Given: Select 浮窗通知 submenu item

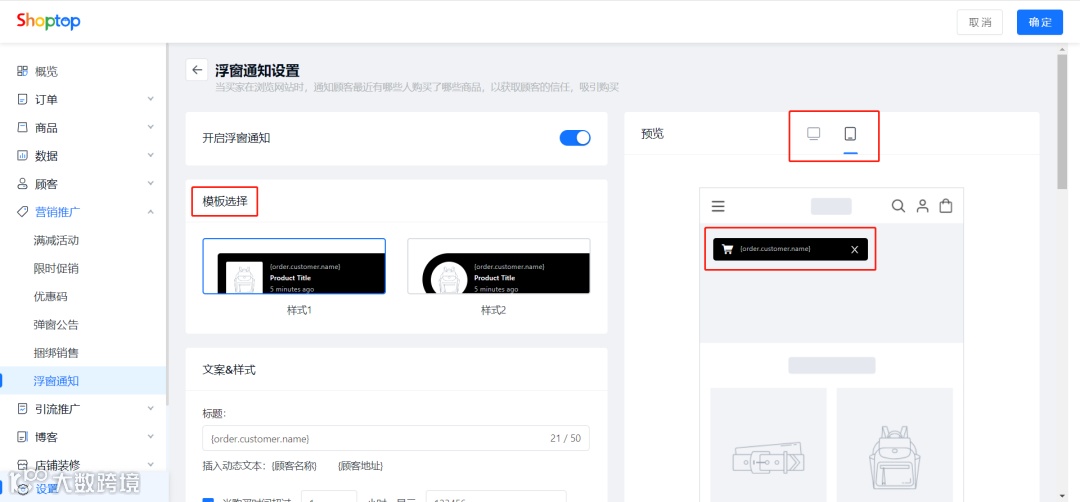Looking at the screenshot, I should click(83, 381).
